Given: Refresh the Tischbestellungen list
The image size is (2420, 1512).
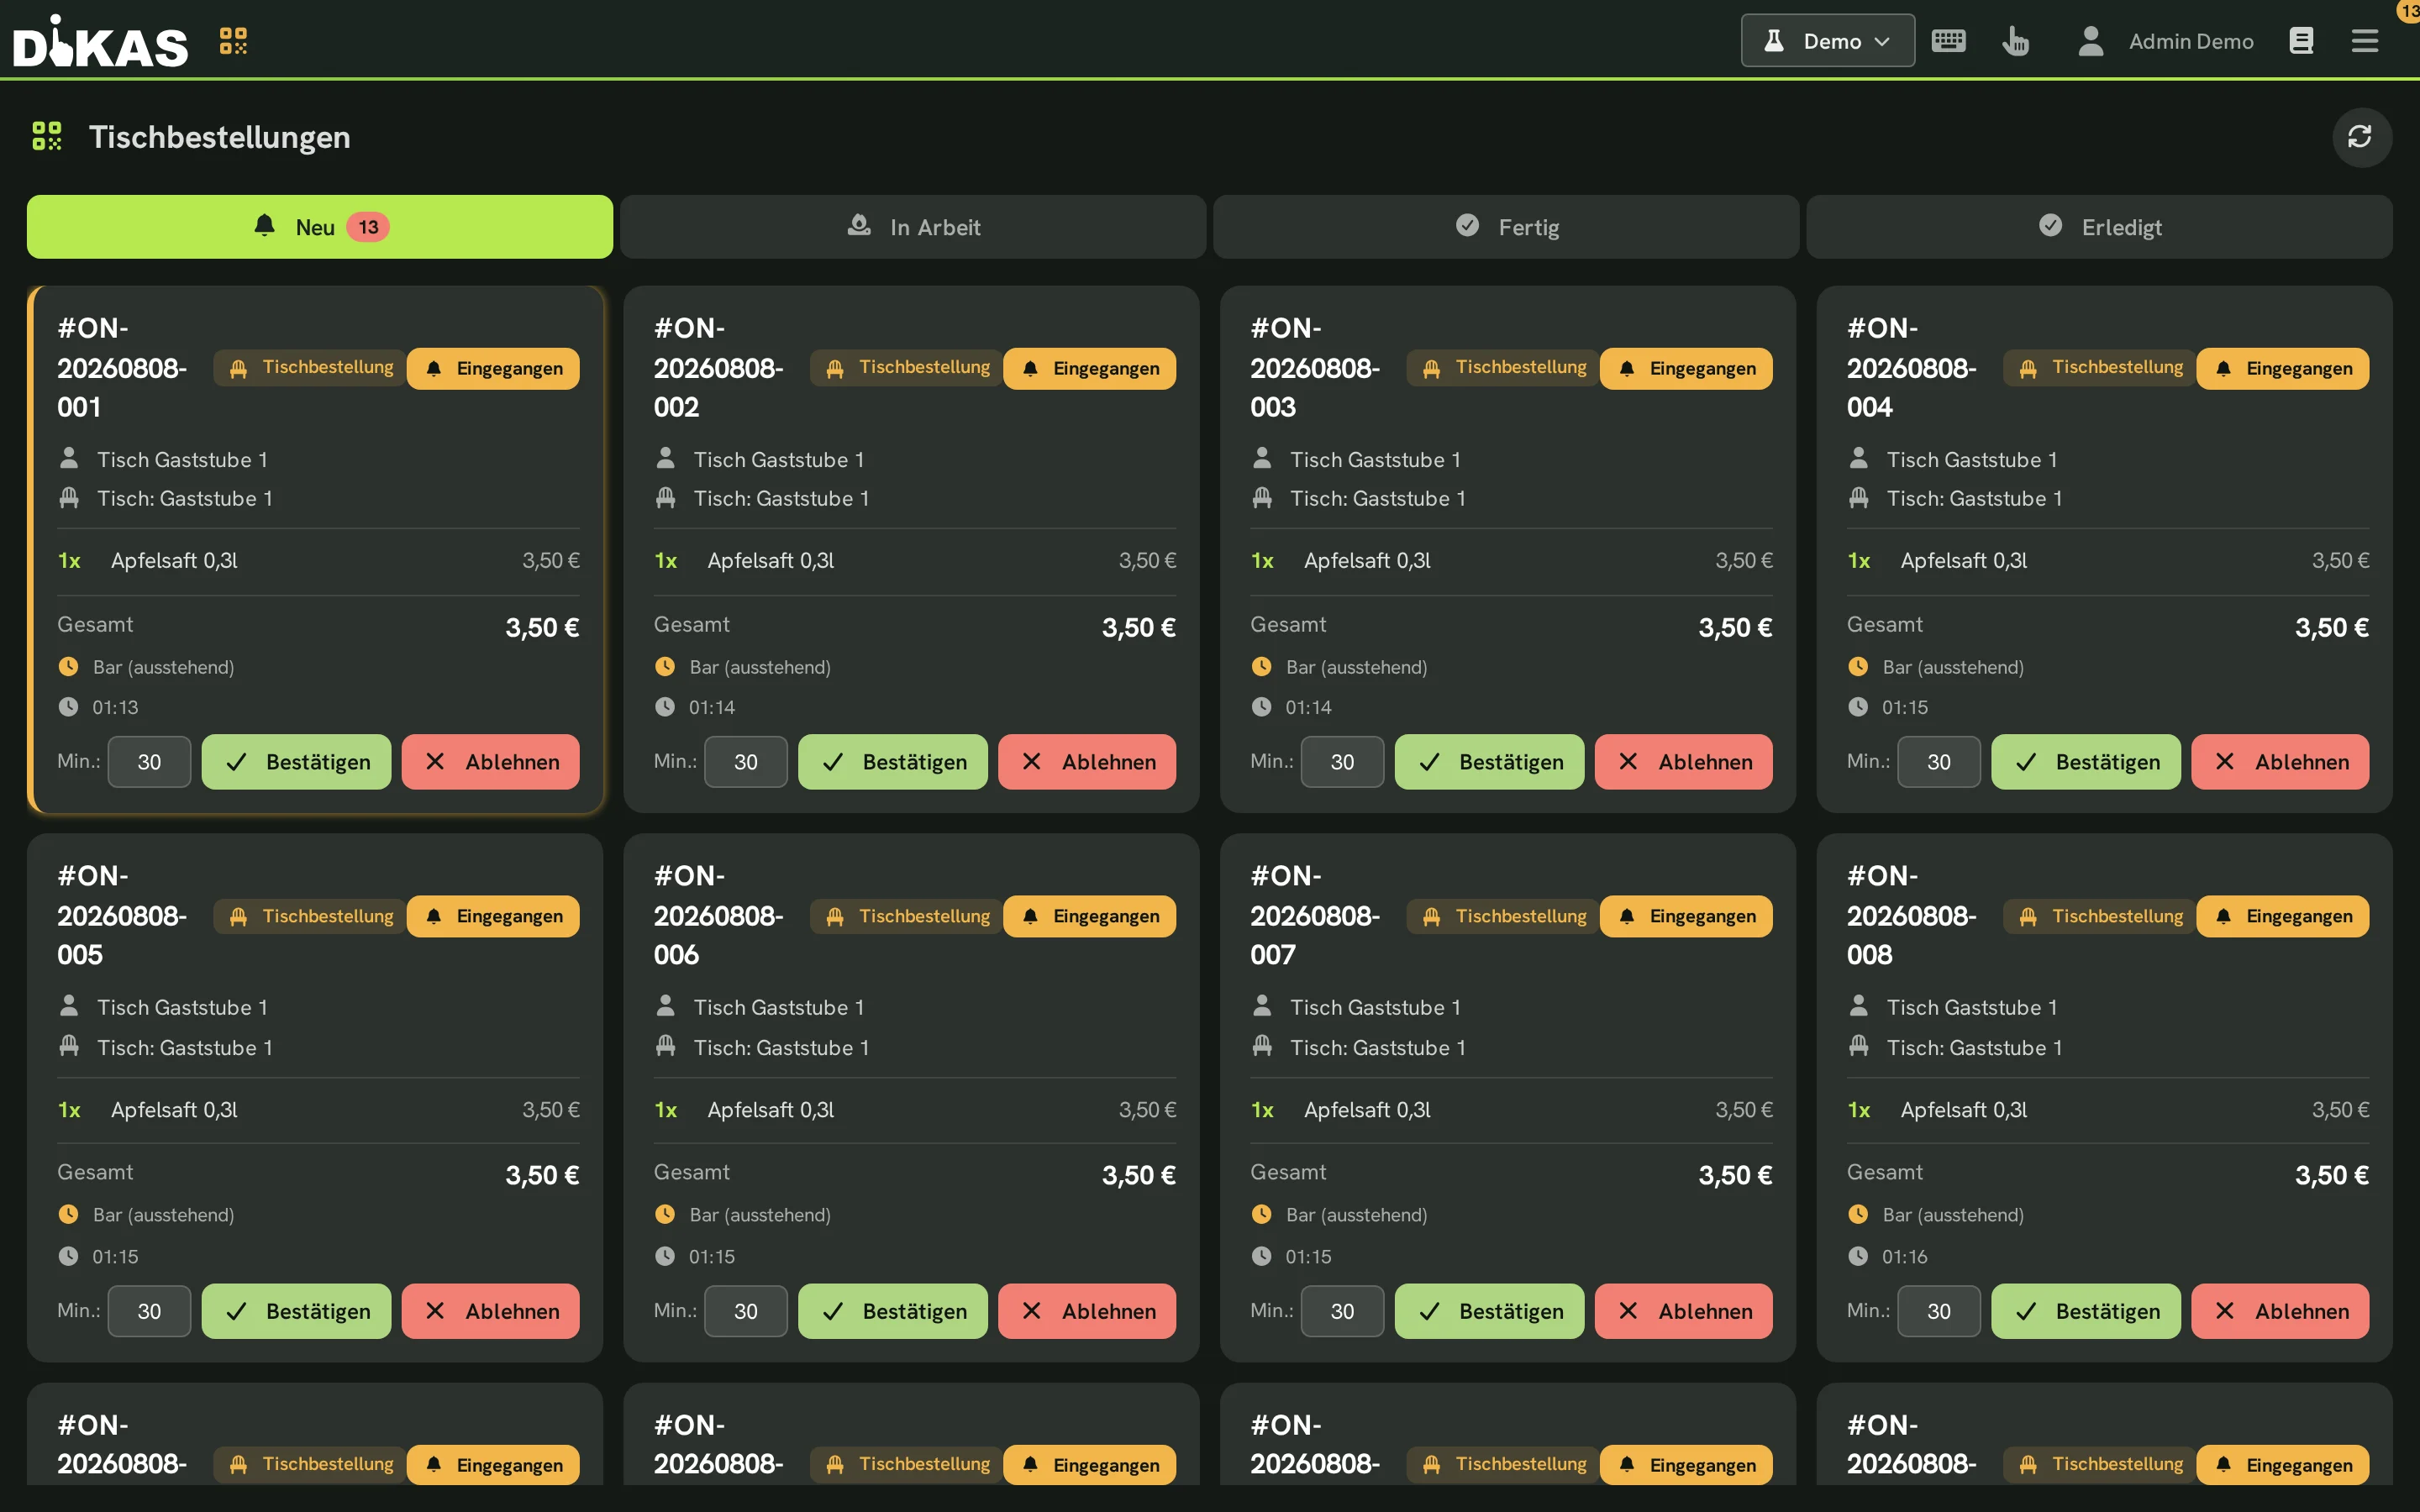Looking at the screenshot, I should pyautogui.click(x=2361, y=137).
